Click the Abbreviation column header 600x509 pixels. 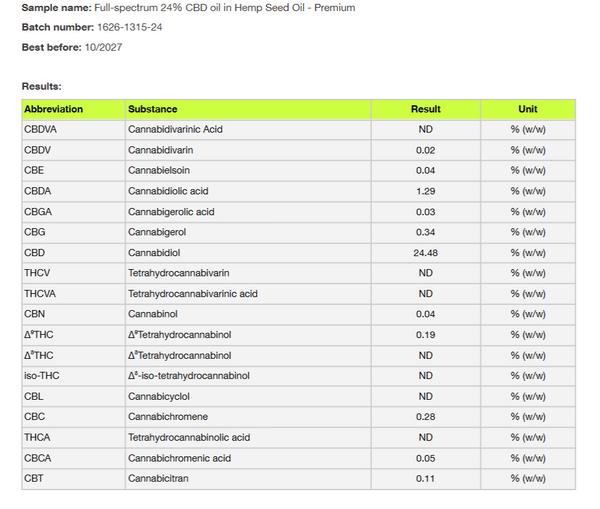click(53, 109)
